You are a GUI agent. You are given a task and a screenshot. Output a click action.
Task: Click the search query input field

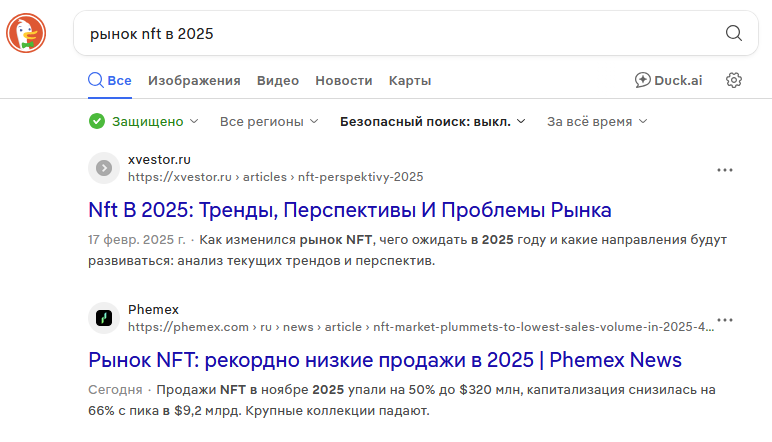tap(400, 34)
